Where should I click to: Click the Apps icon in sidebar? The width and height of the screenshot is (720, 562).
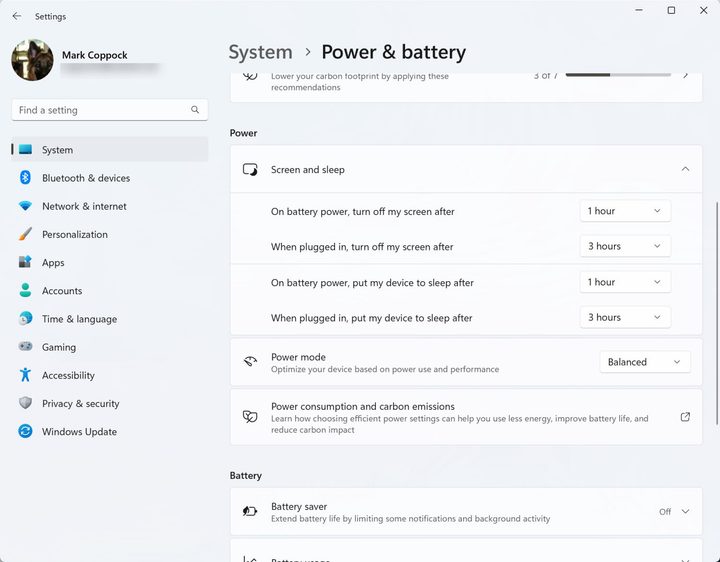point(25,262)
